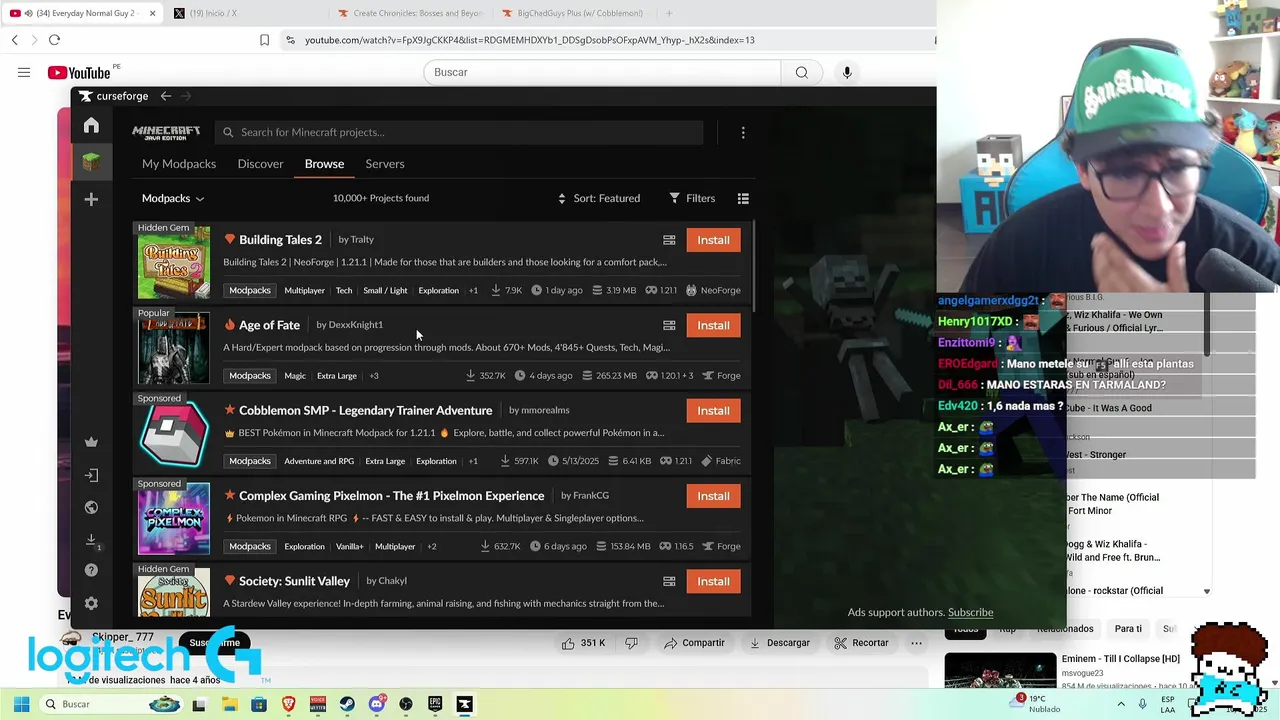The width and height of the screenshot is (1280, 720).
Task: Click the Search for Minecraft projects field
Action: pyautogui.click(x=460, y=132)
